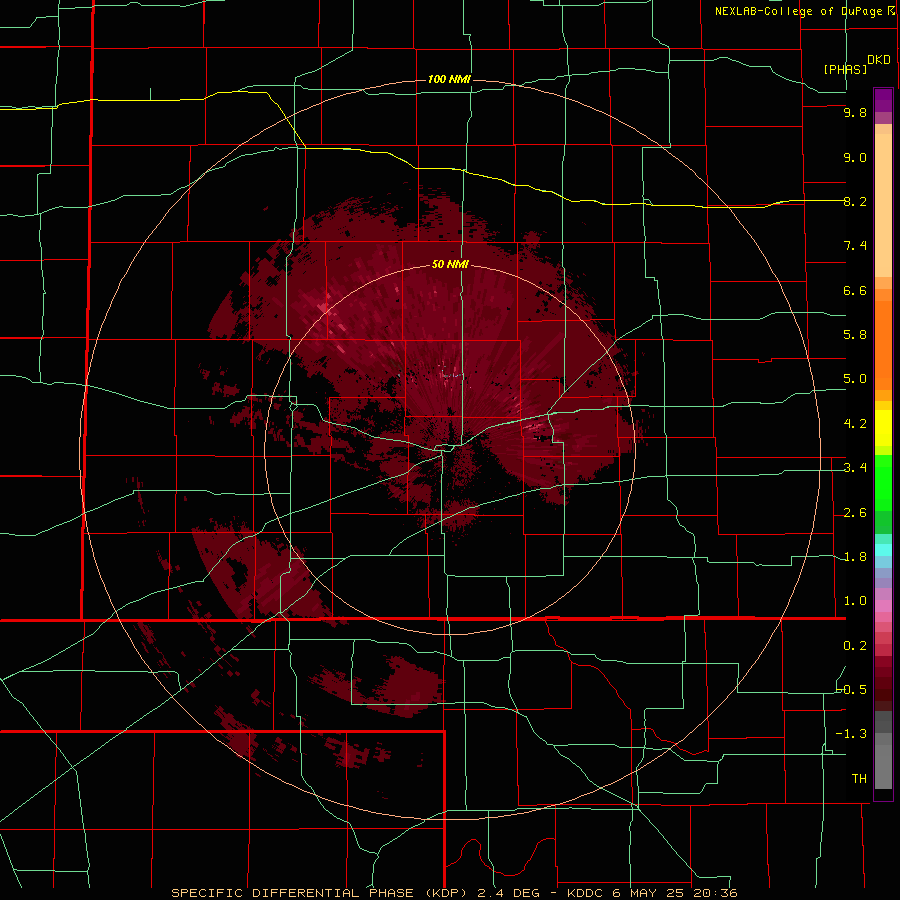Select the purple swatch atop color scale
Screen dimensions: 900x900
(883, 100)
